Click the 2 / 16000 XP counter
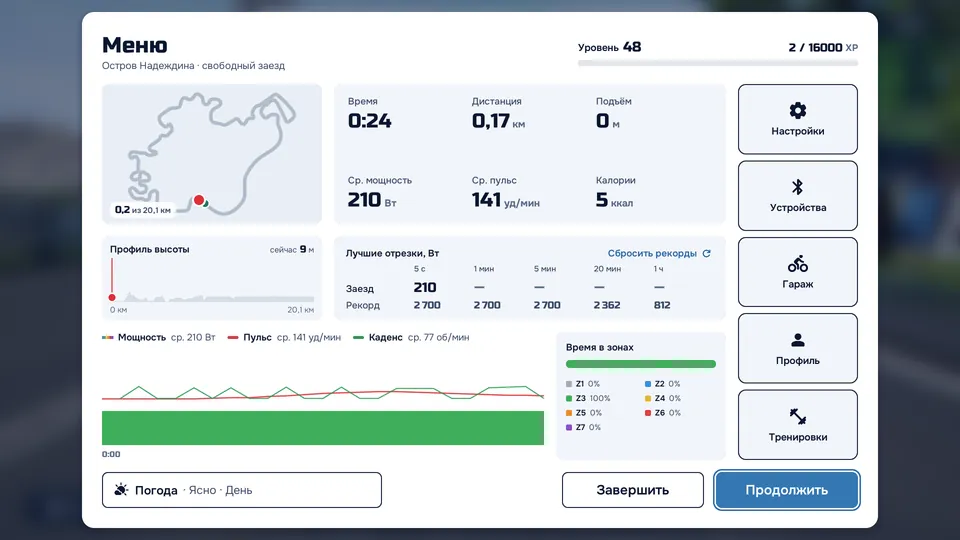The width and height of the screenshot is (960, 540). (x=823, y=47)
